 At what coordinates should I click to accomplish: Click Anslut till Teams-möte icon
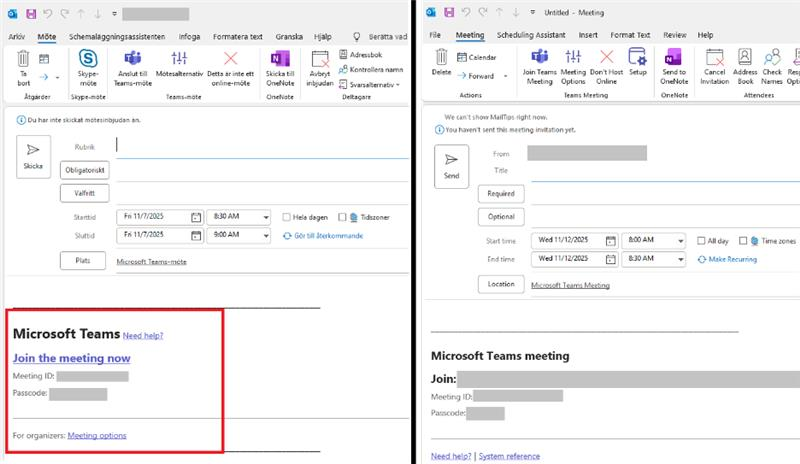[133, 58]
